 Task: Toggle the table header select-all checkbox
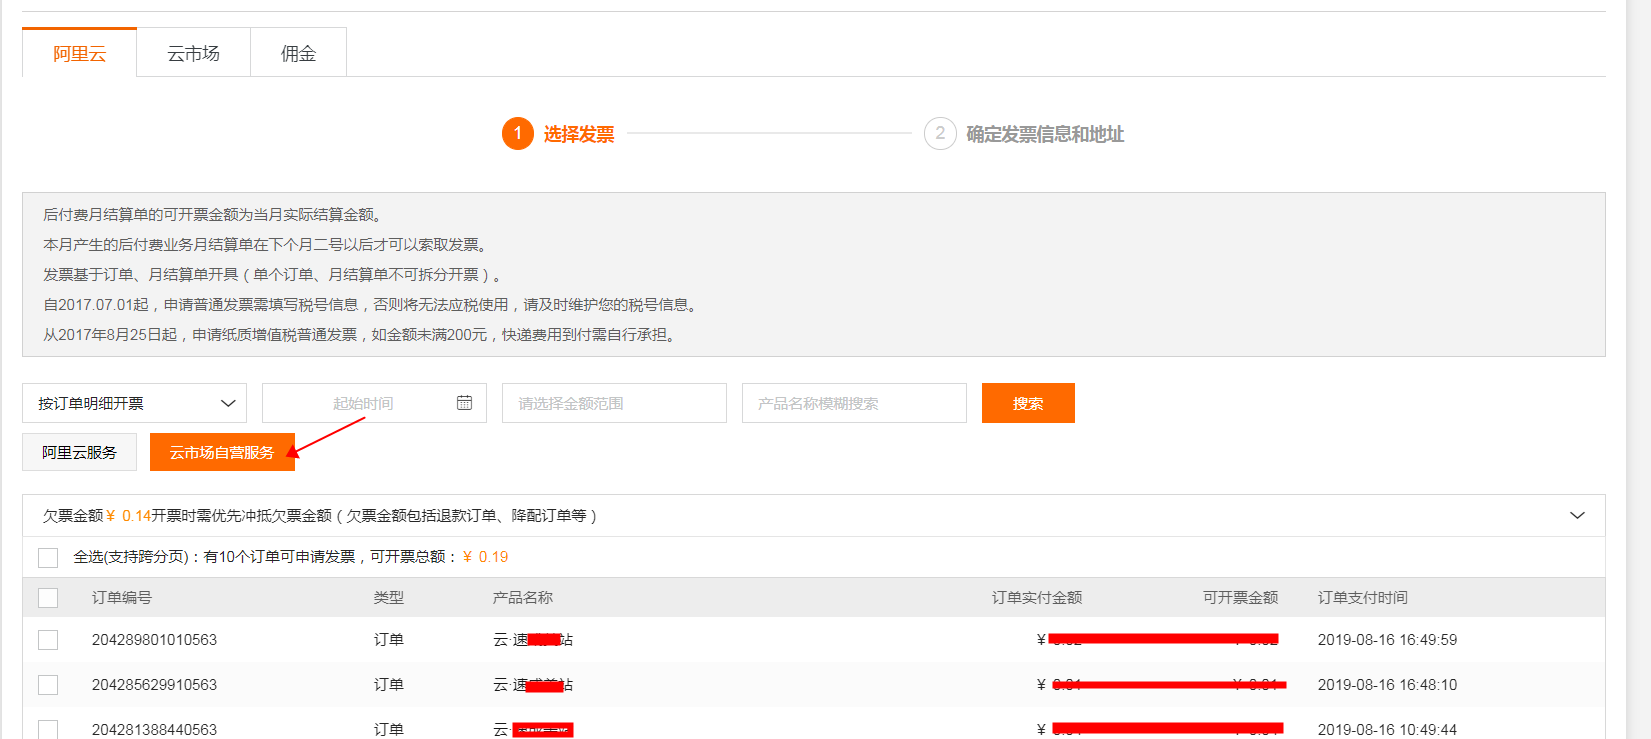(48, 598)
